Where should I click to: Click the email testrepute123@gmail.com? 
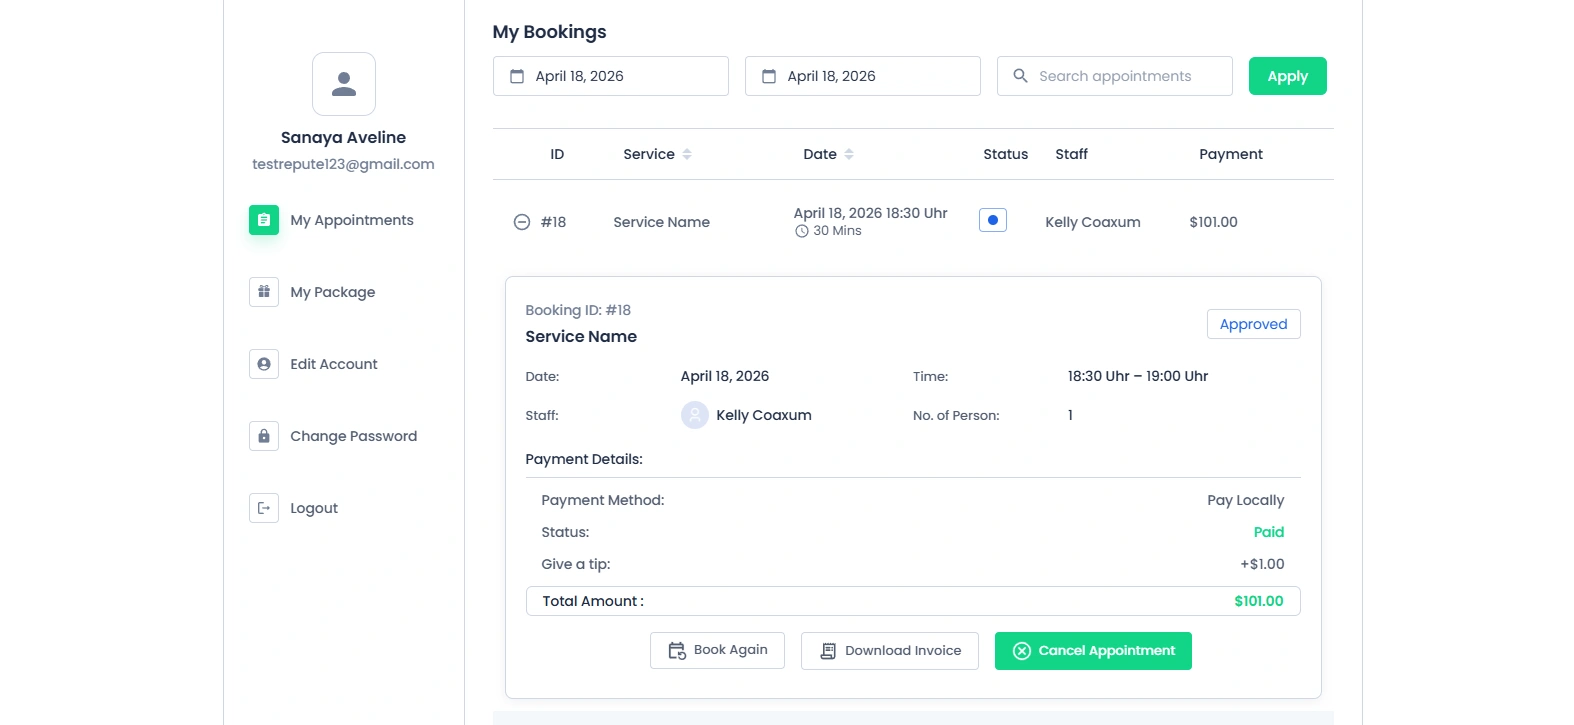344,164
